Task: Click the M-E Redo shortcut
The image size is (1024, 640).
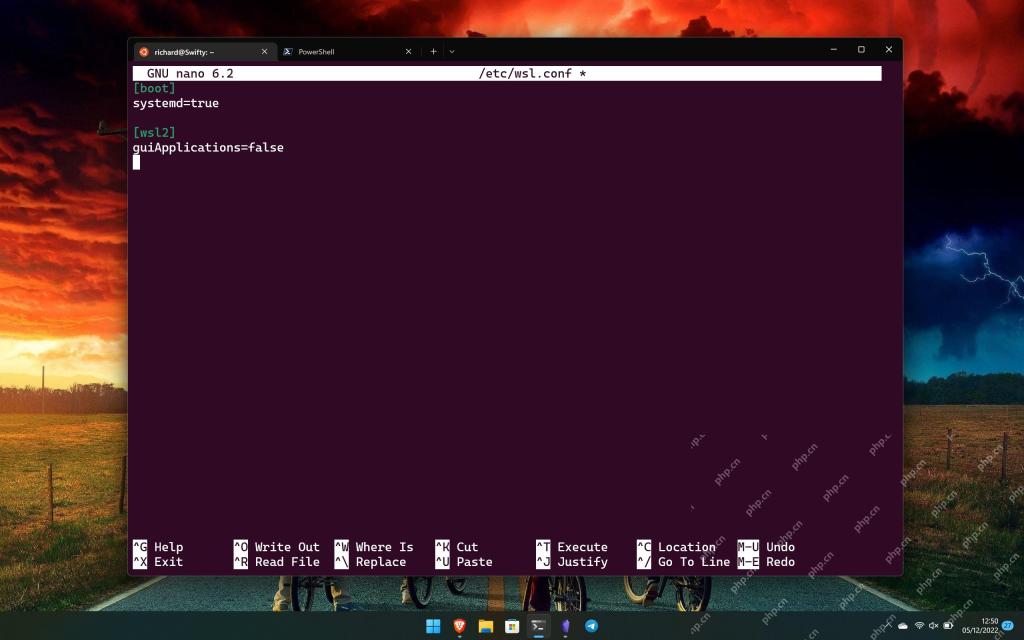Action: pos(766,562)
